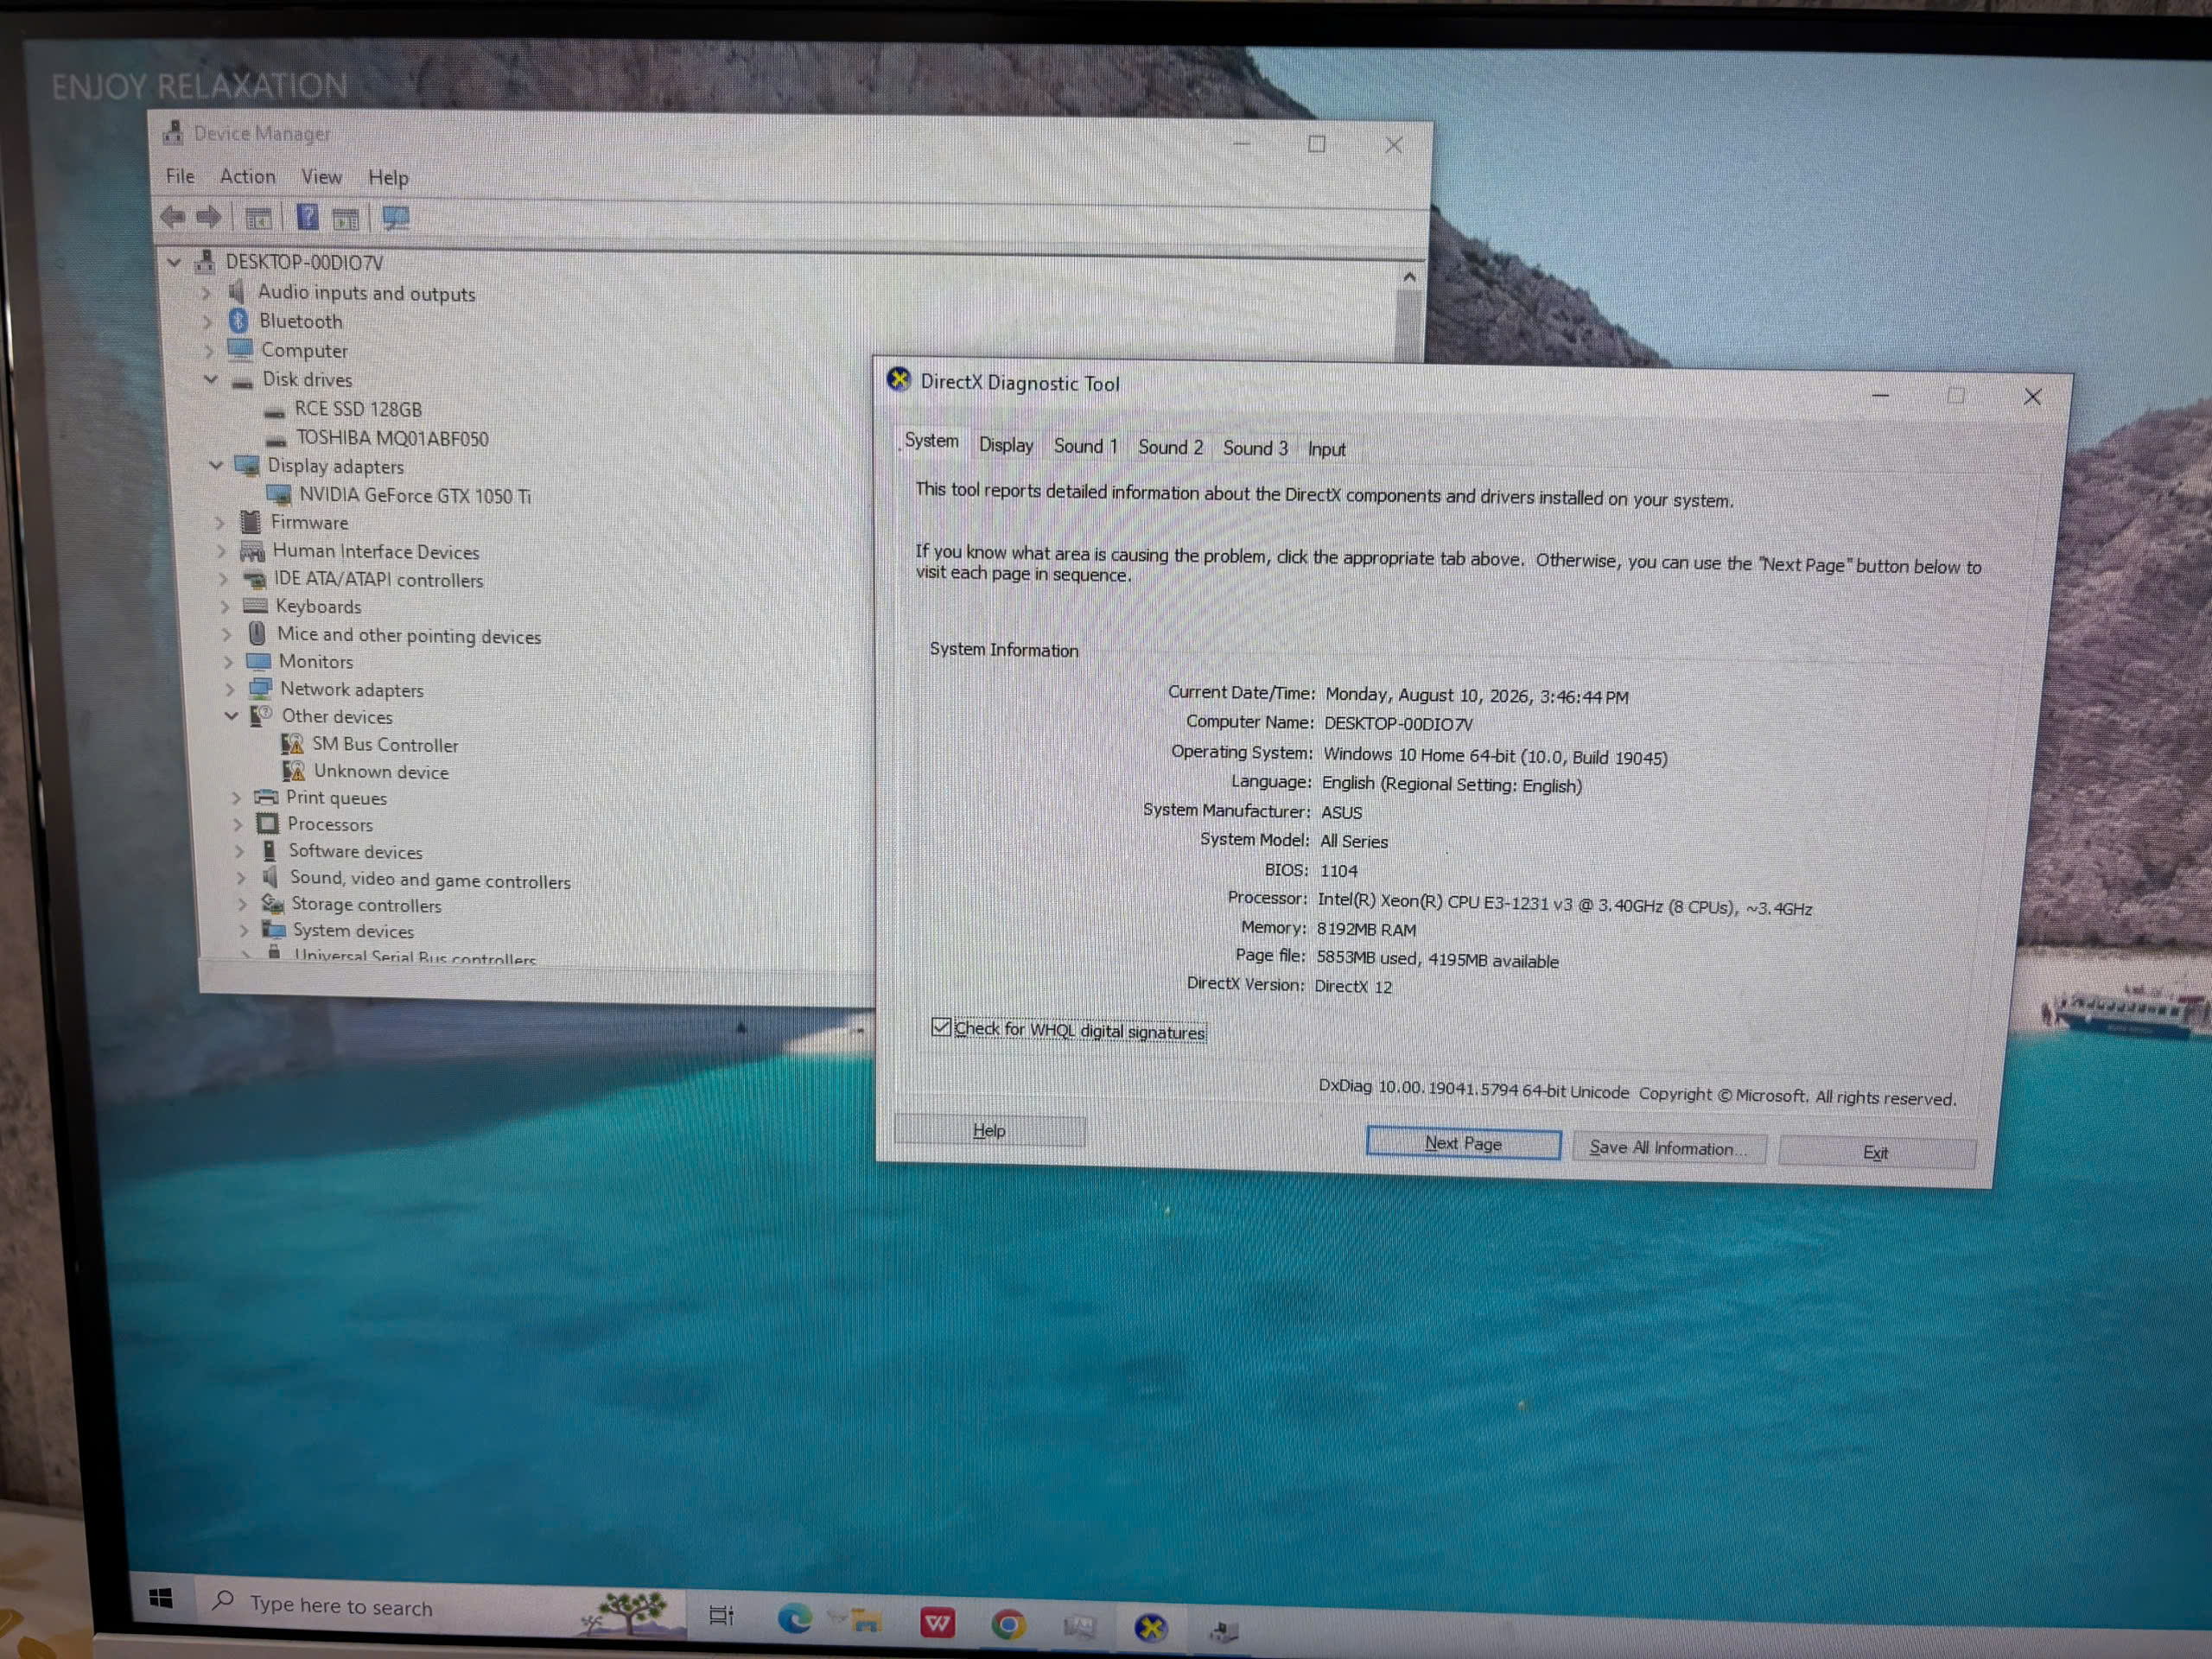This screenshot has width=2212, height=1659.
Task: Click the Bluetooth category icon
Action: [x=238, y=320]
